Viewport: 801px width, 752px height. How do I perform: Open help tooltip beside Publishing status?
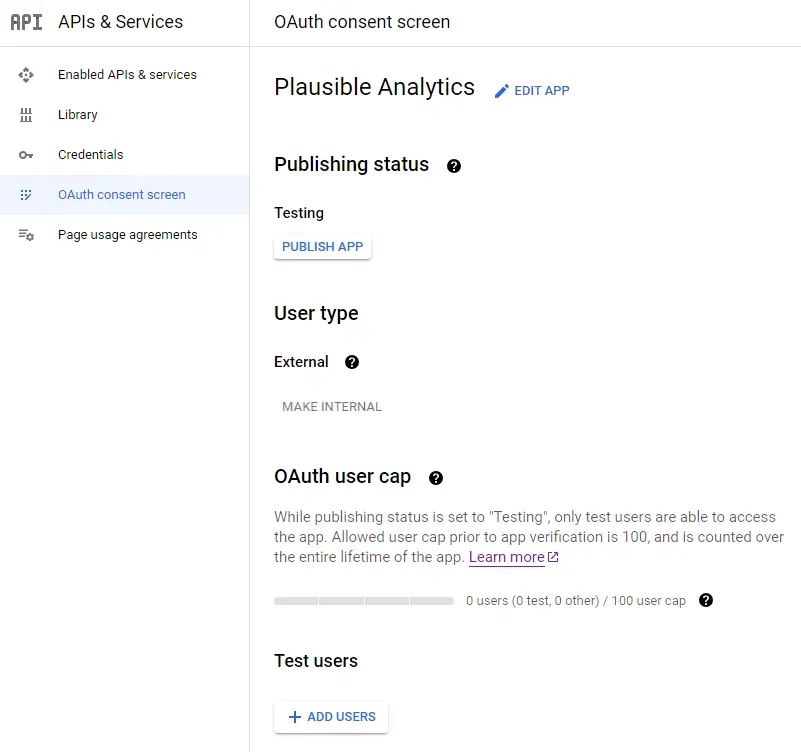(x=454, y=166)
